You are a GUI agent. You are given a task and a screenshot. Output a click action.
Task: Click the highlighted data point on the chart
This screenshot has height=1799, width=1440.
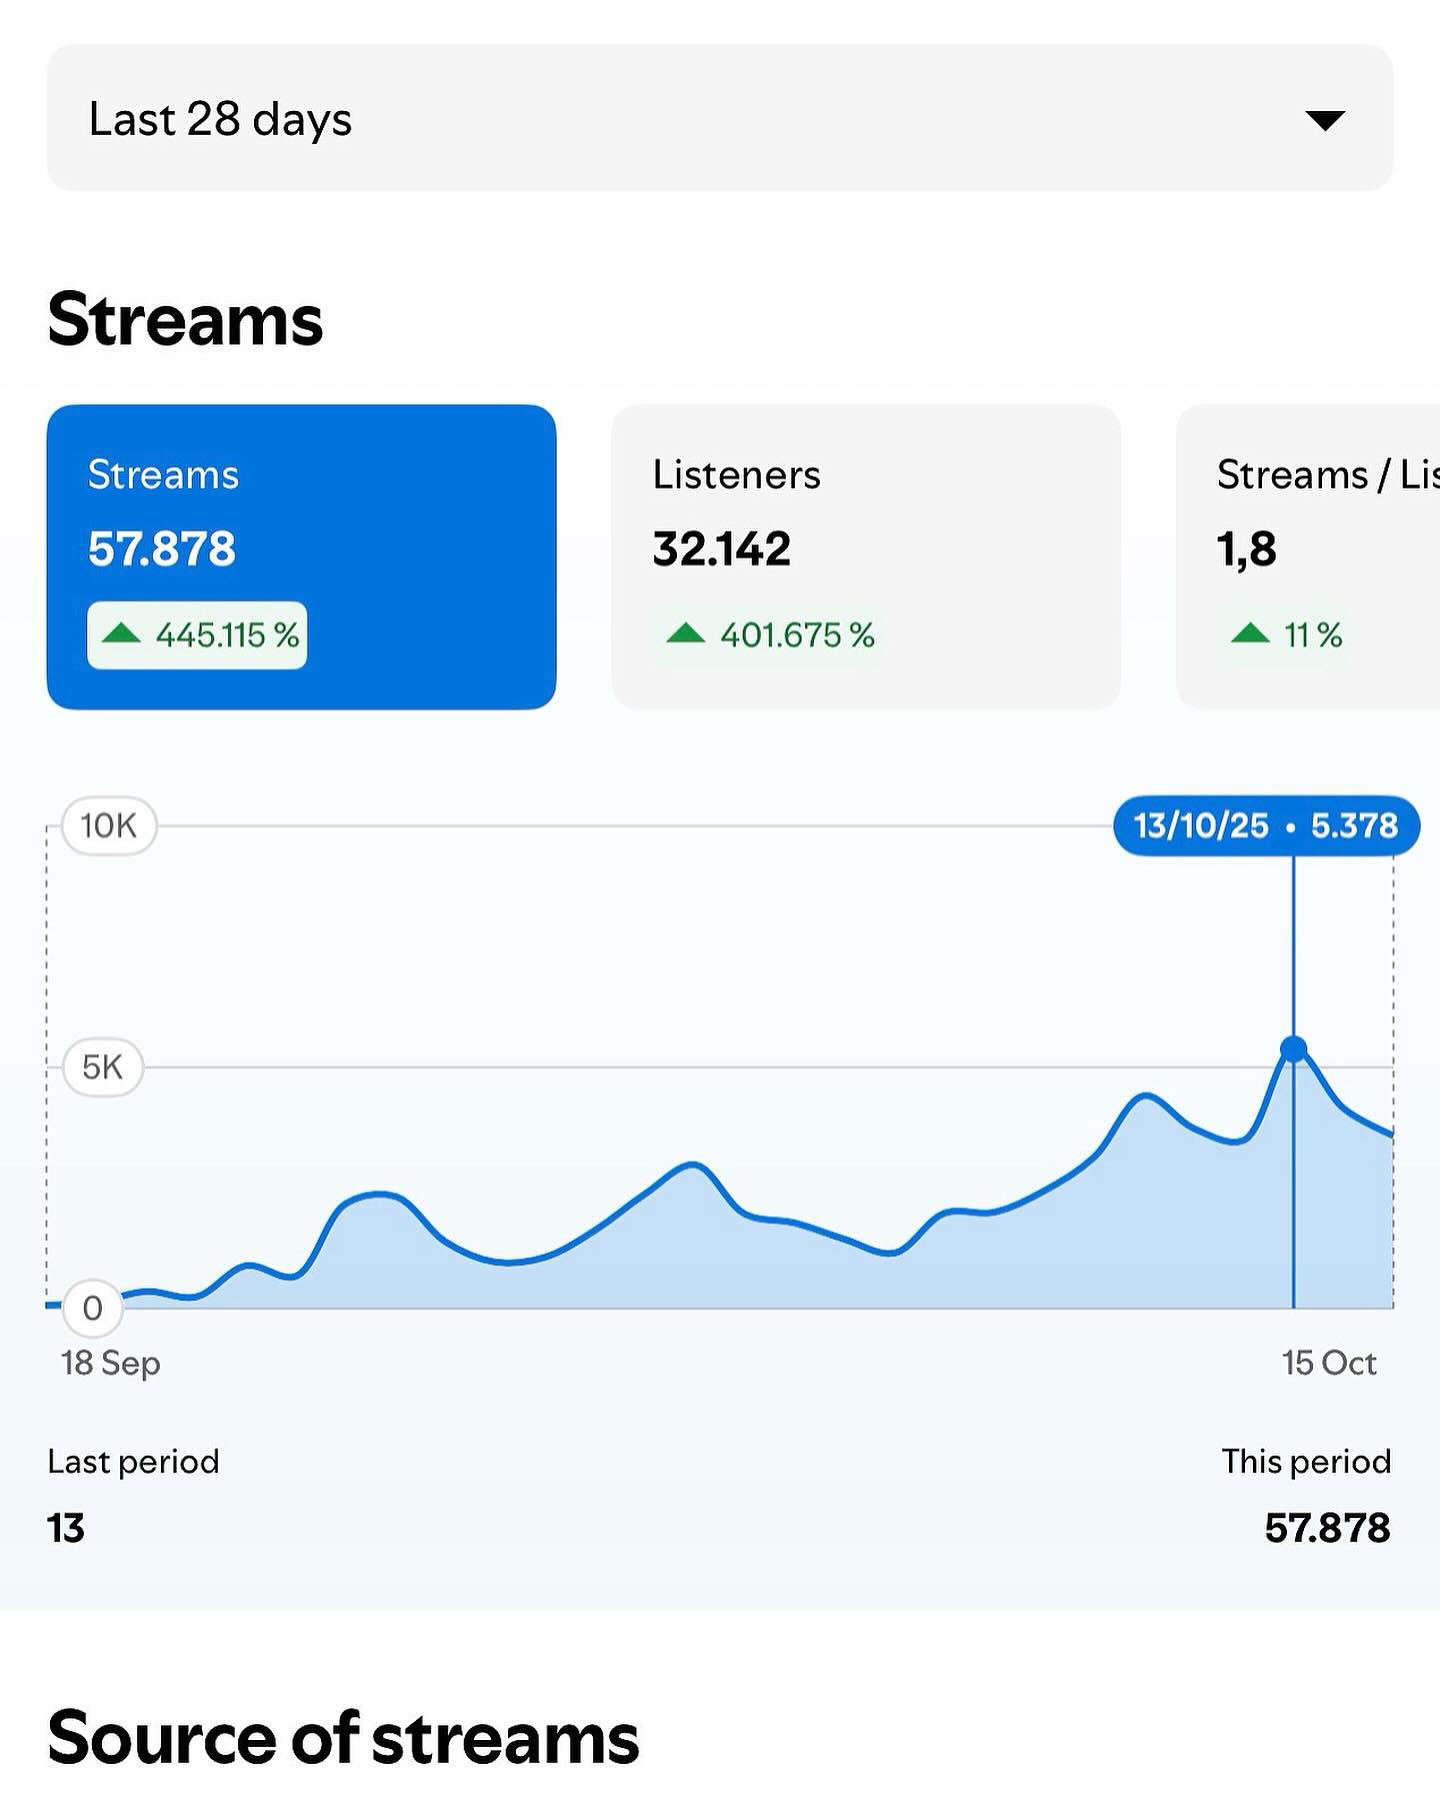[x=1294, y=1049]
